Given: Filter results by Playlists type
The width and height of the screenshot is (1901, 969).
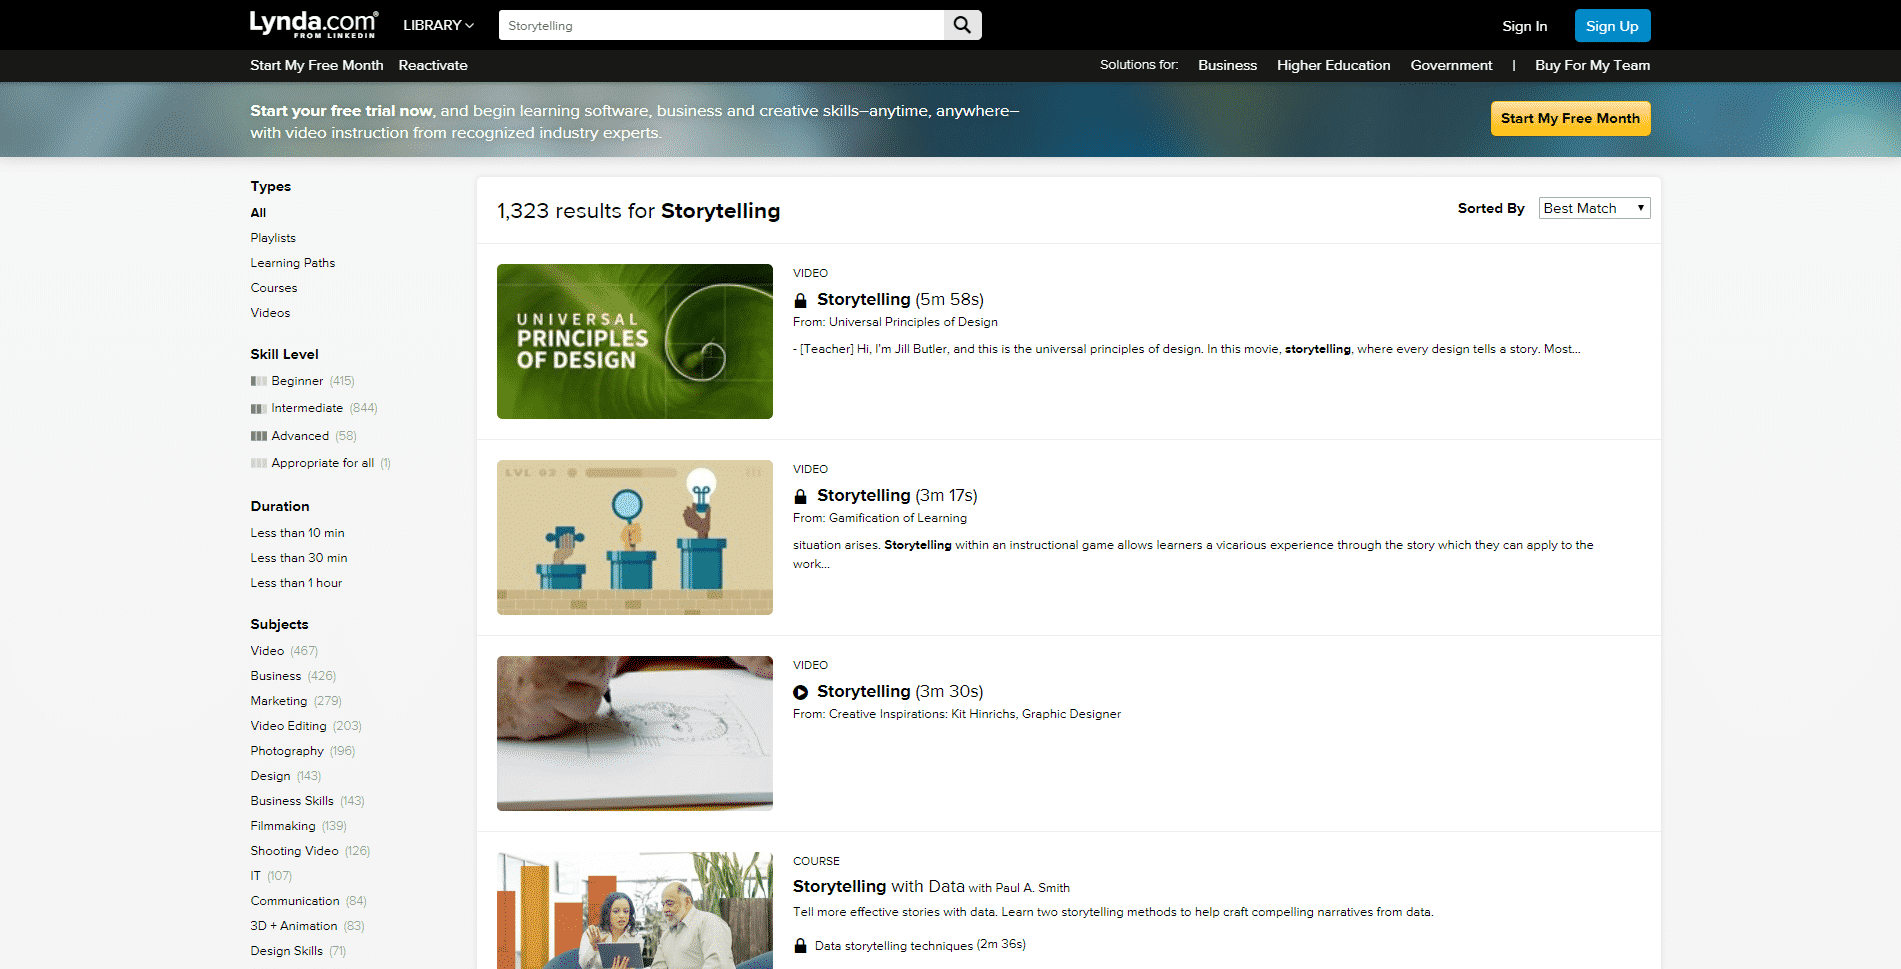Looking at the screenshot, I should [273, 238].
